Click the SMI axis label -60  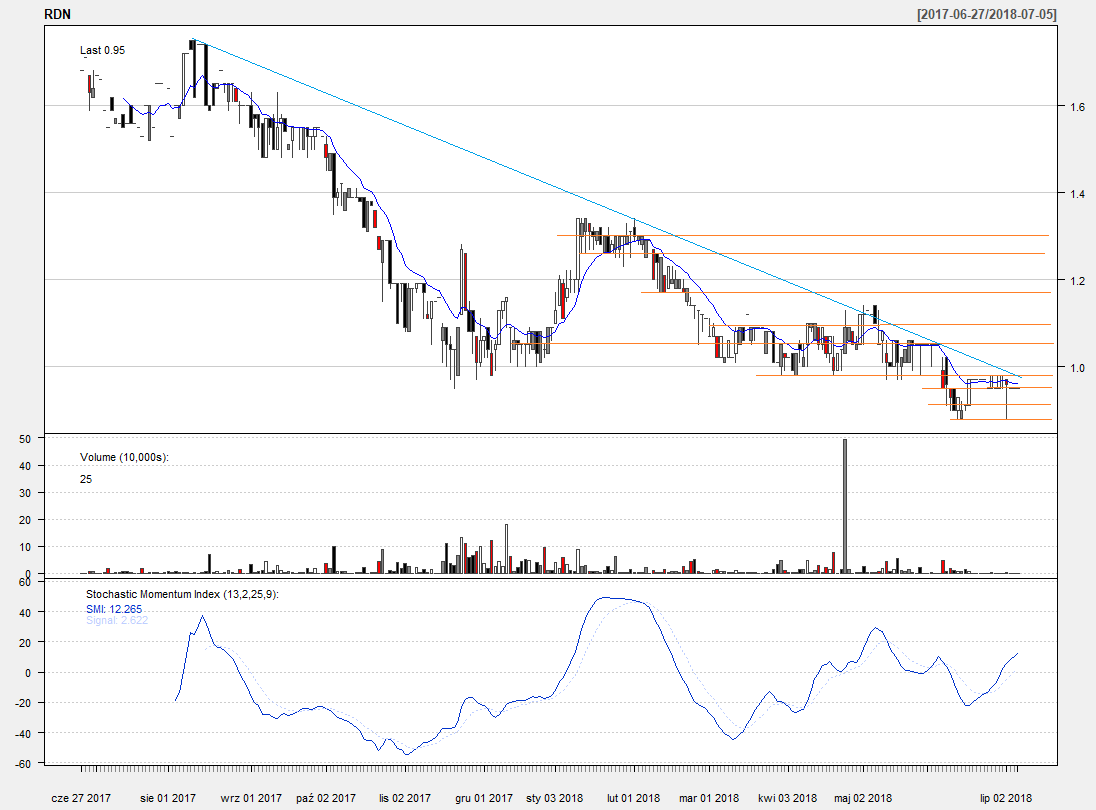tap(24, 764)
